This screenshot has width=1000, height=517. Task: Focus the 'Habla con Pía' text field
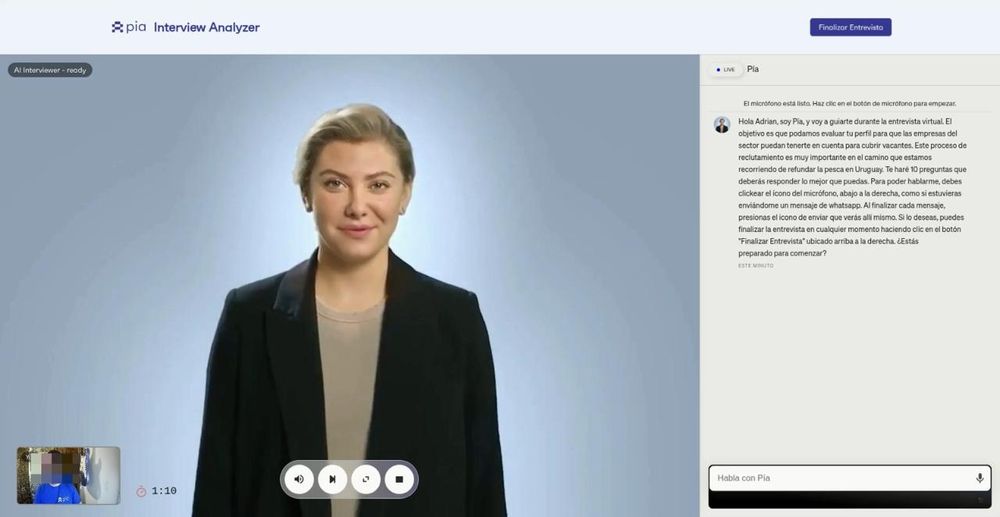840,478
